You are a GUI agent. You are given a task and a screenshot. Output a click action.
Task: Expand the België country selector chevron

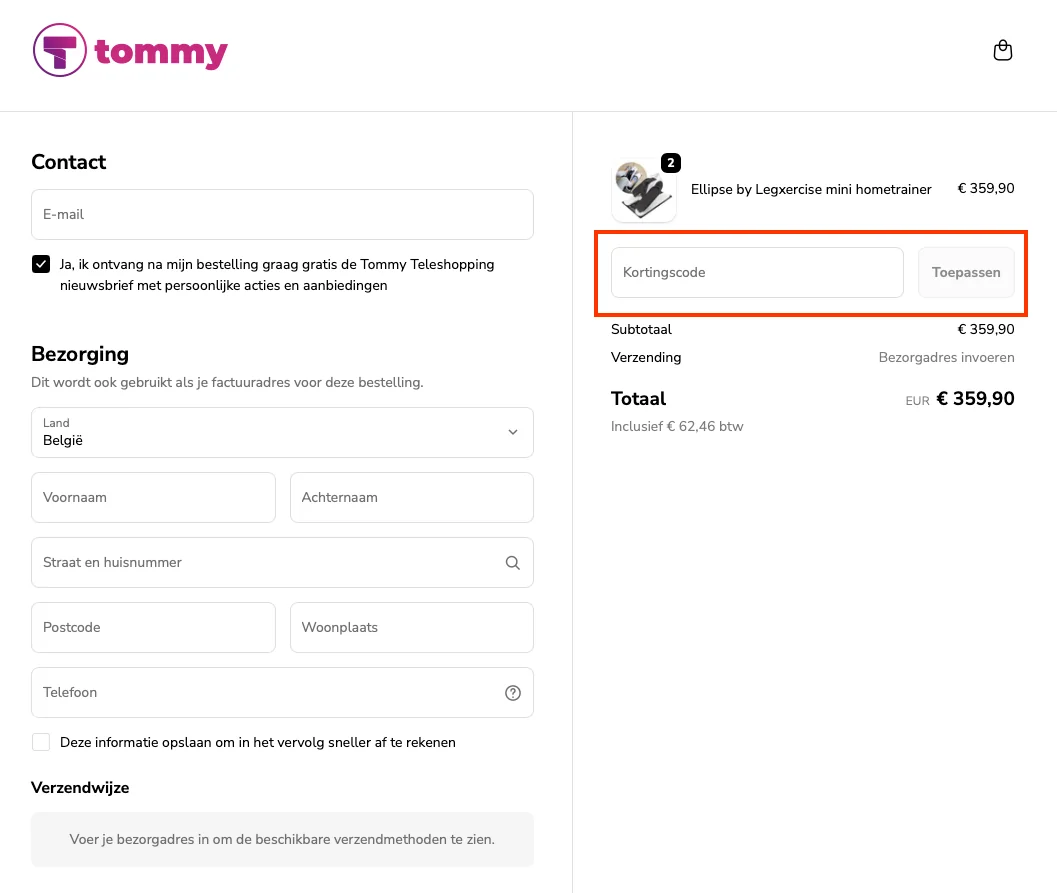[512, 432]
